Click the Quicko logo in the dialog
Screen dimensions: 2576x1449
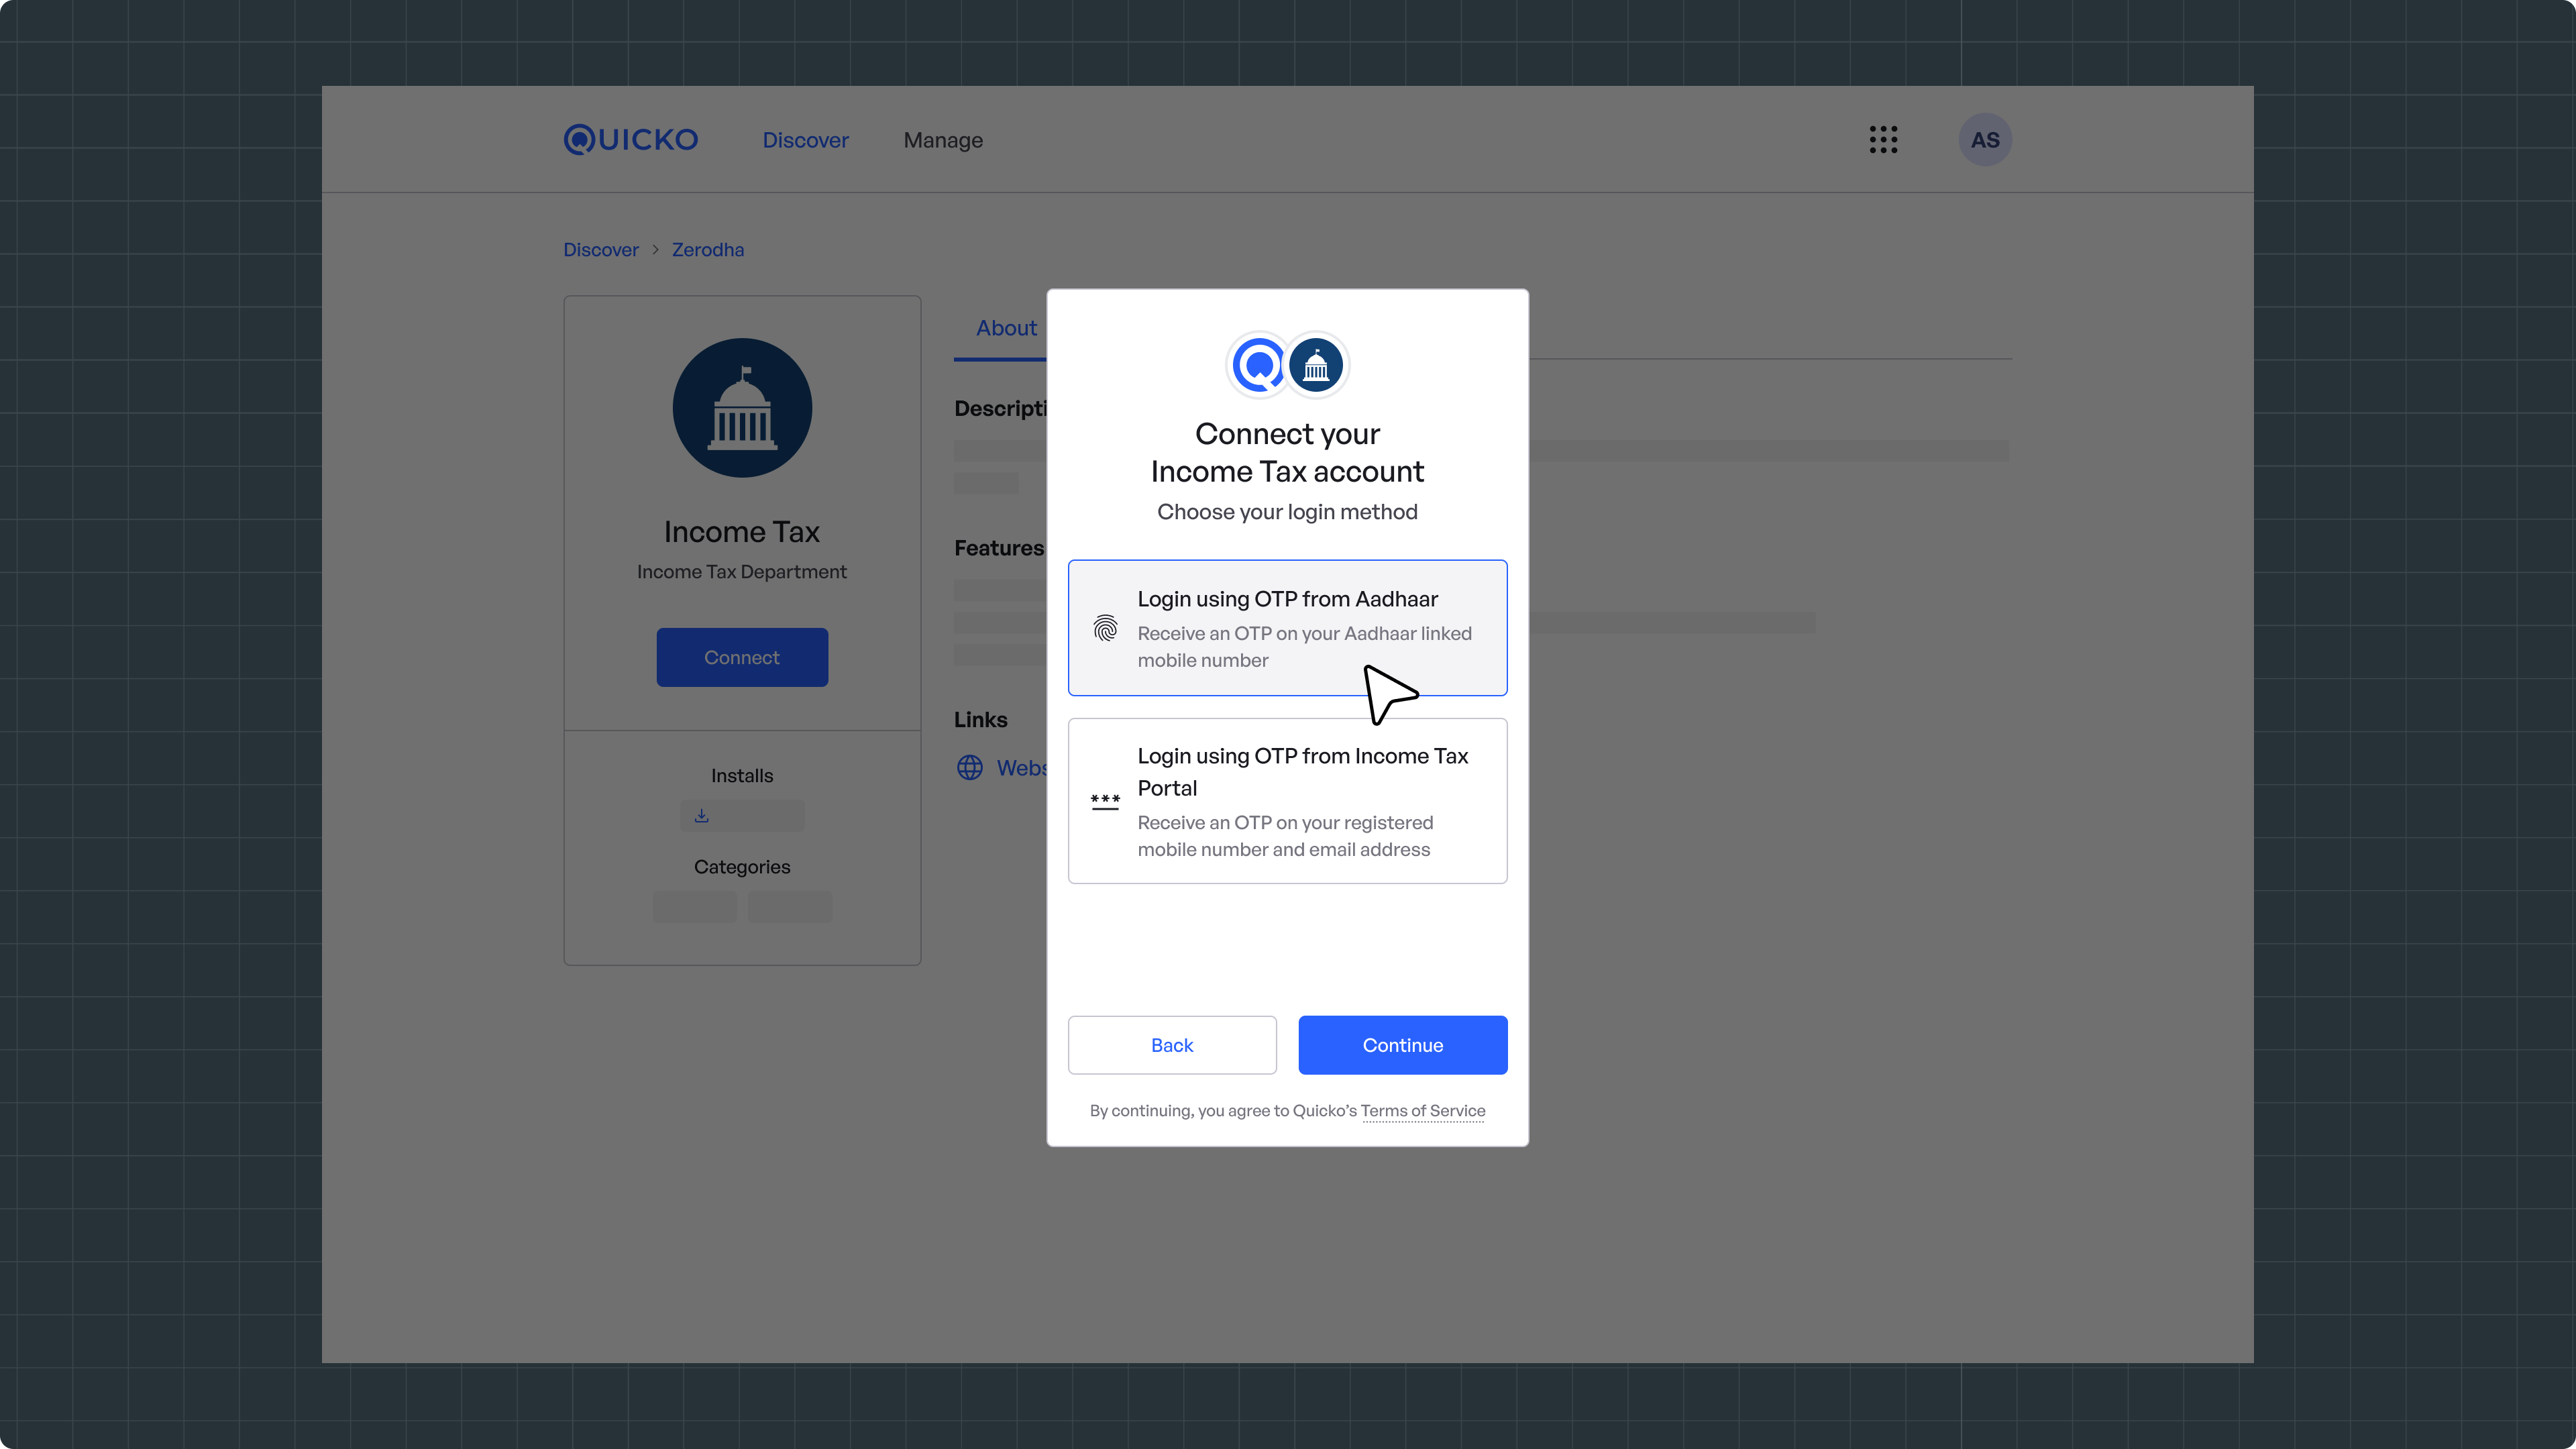coord(1259,365)
